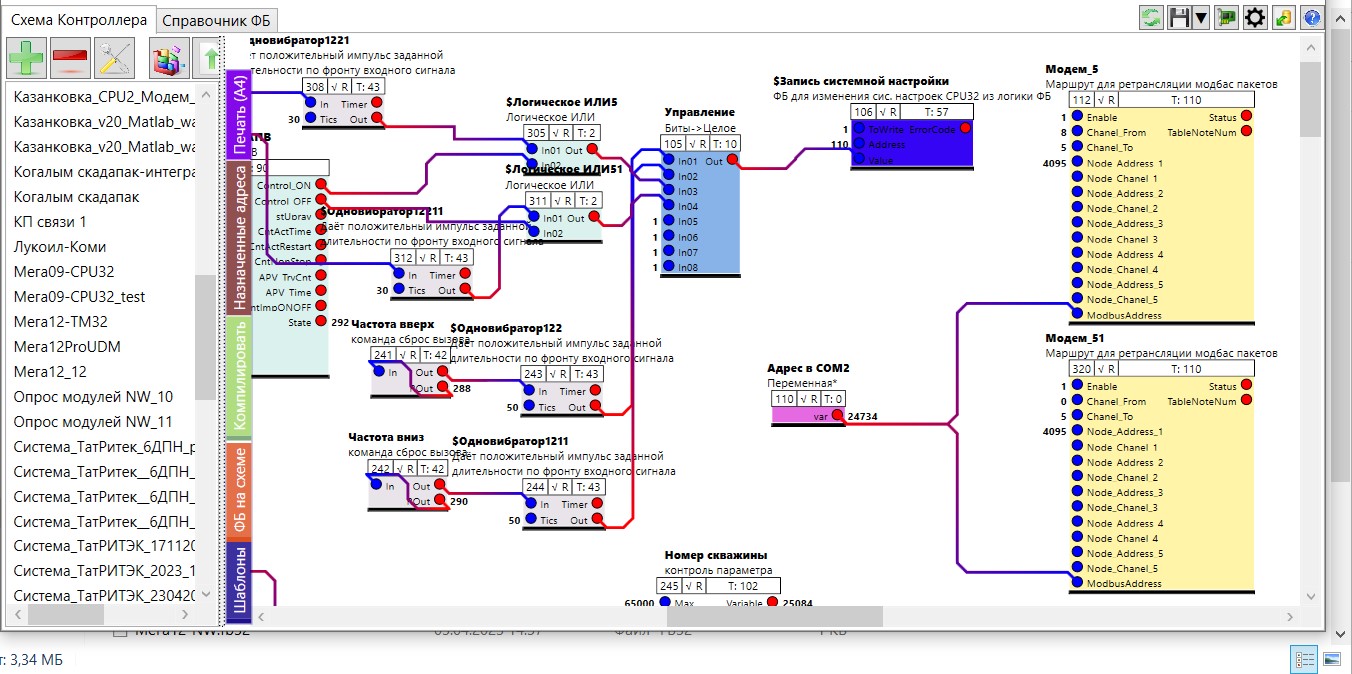Click the pink Адрес в COM2 variable block
This screenshot has width=1352, height=674.
point(805,416)
